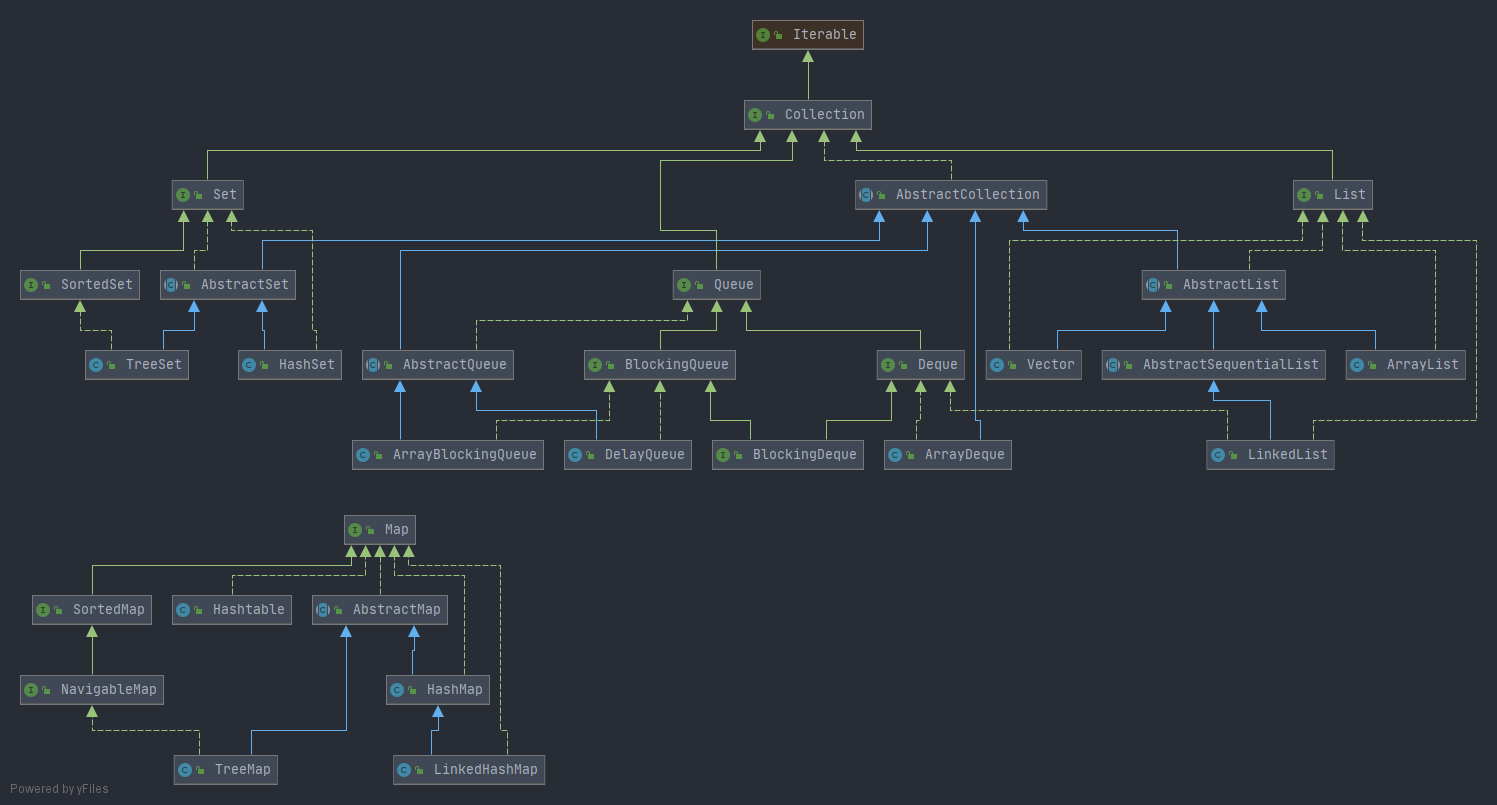This screenshot has height=805, width=1497.
Task: Click the DelayQueue class node
Action: tap(628, 455)
